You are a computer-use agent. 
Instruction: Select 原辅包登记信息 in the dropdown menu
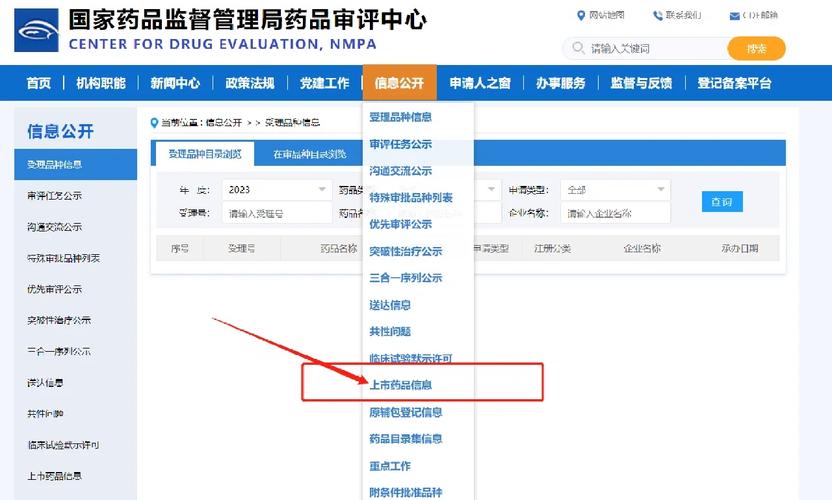tap(406, 412)
